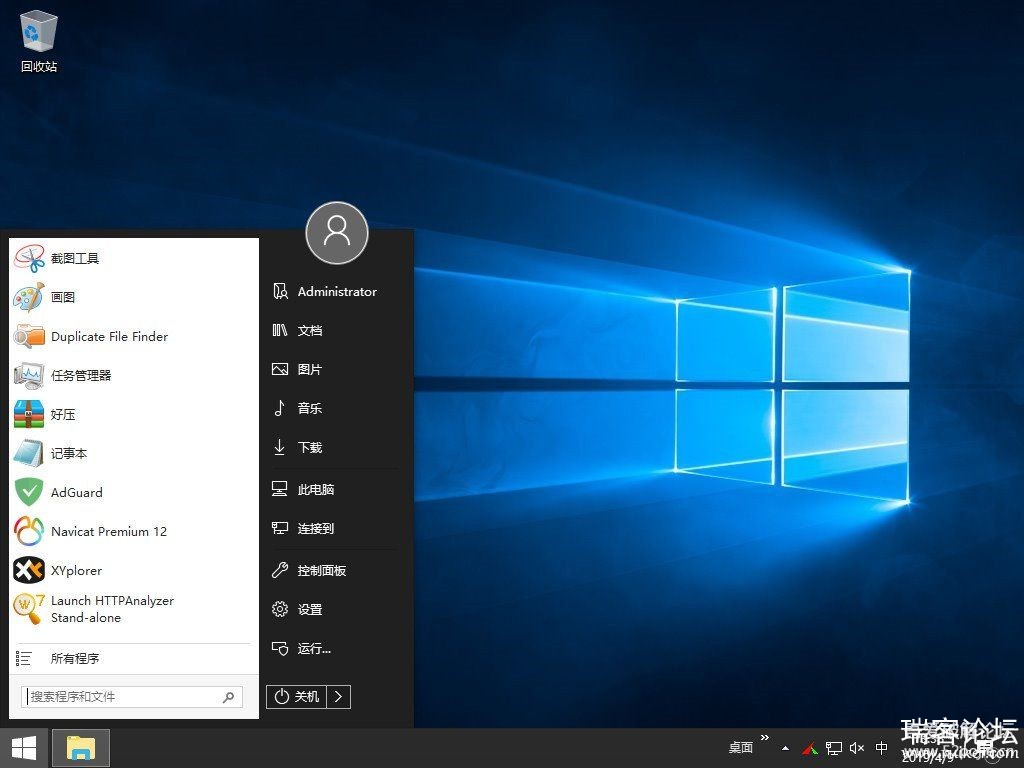Expand shutdown options arrow
This screenshot has width=1024, height=768.
(x=338, y=697)
